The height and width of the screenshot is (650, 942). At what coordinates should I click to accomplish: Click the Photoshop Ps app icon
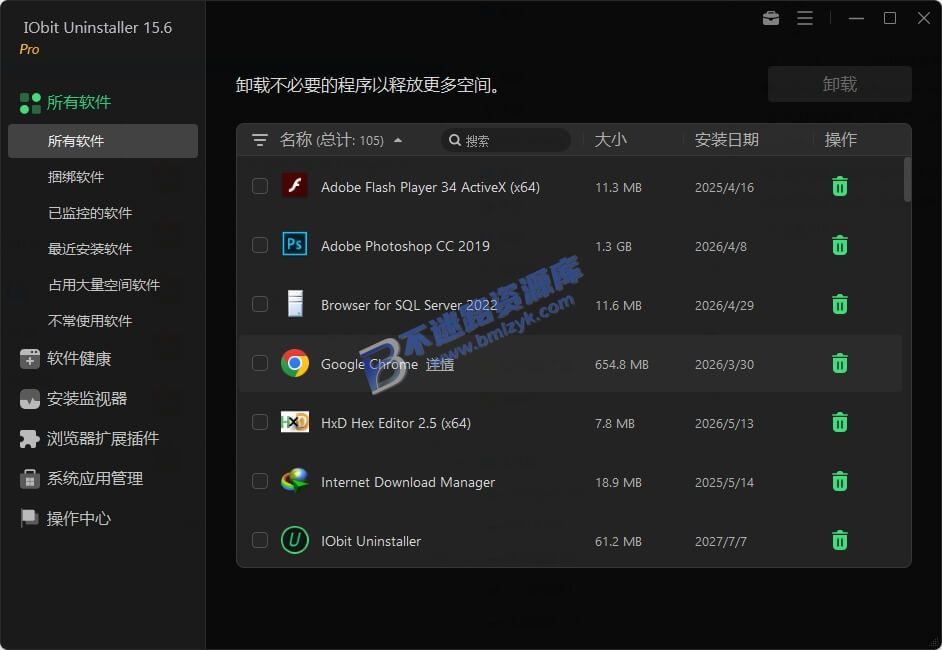[295, 245]
